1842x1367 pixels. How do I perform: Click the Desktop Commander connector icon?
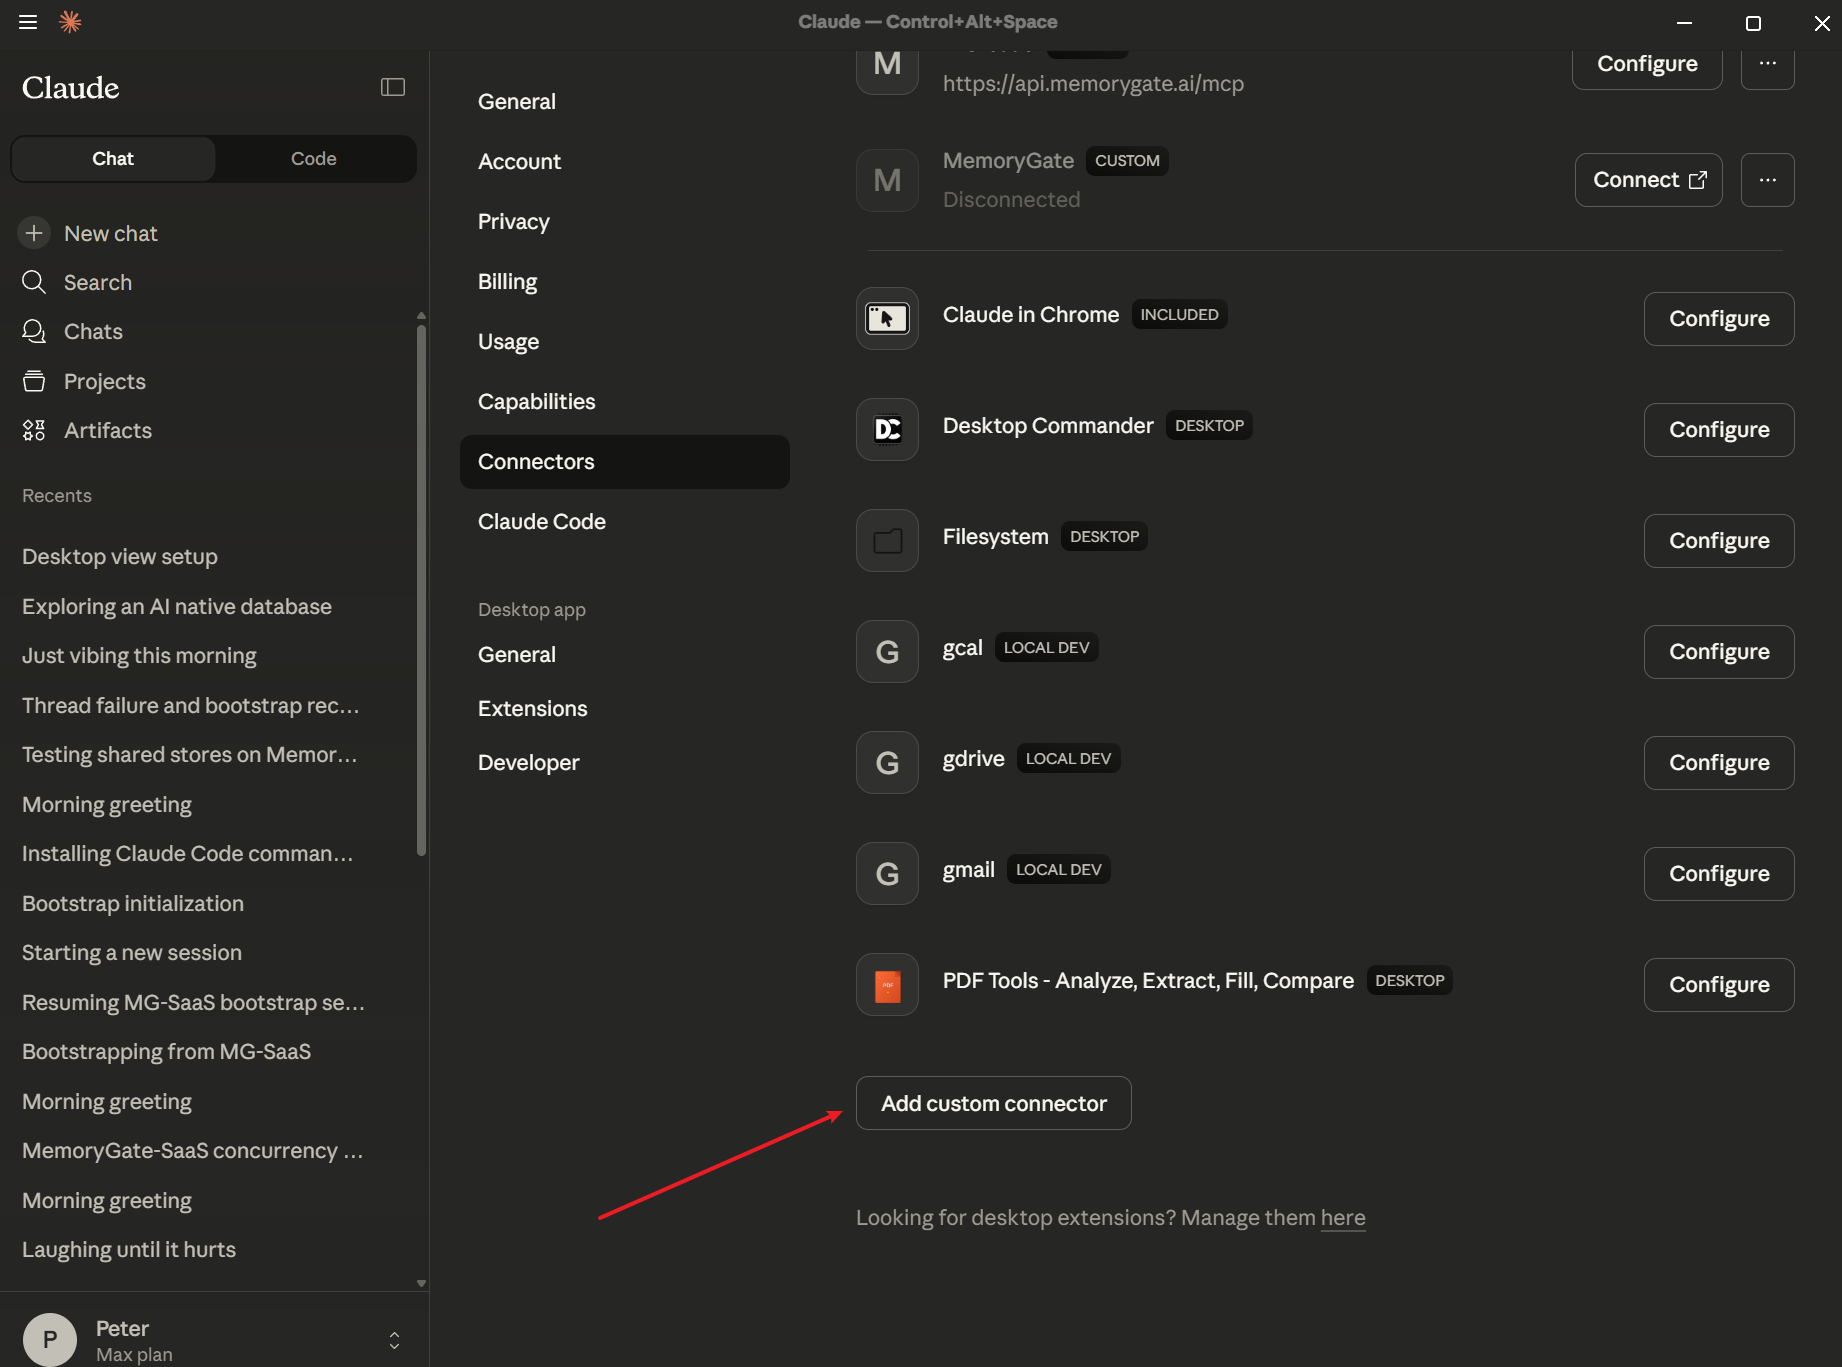click(x=886, y=429)
